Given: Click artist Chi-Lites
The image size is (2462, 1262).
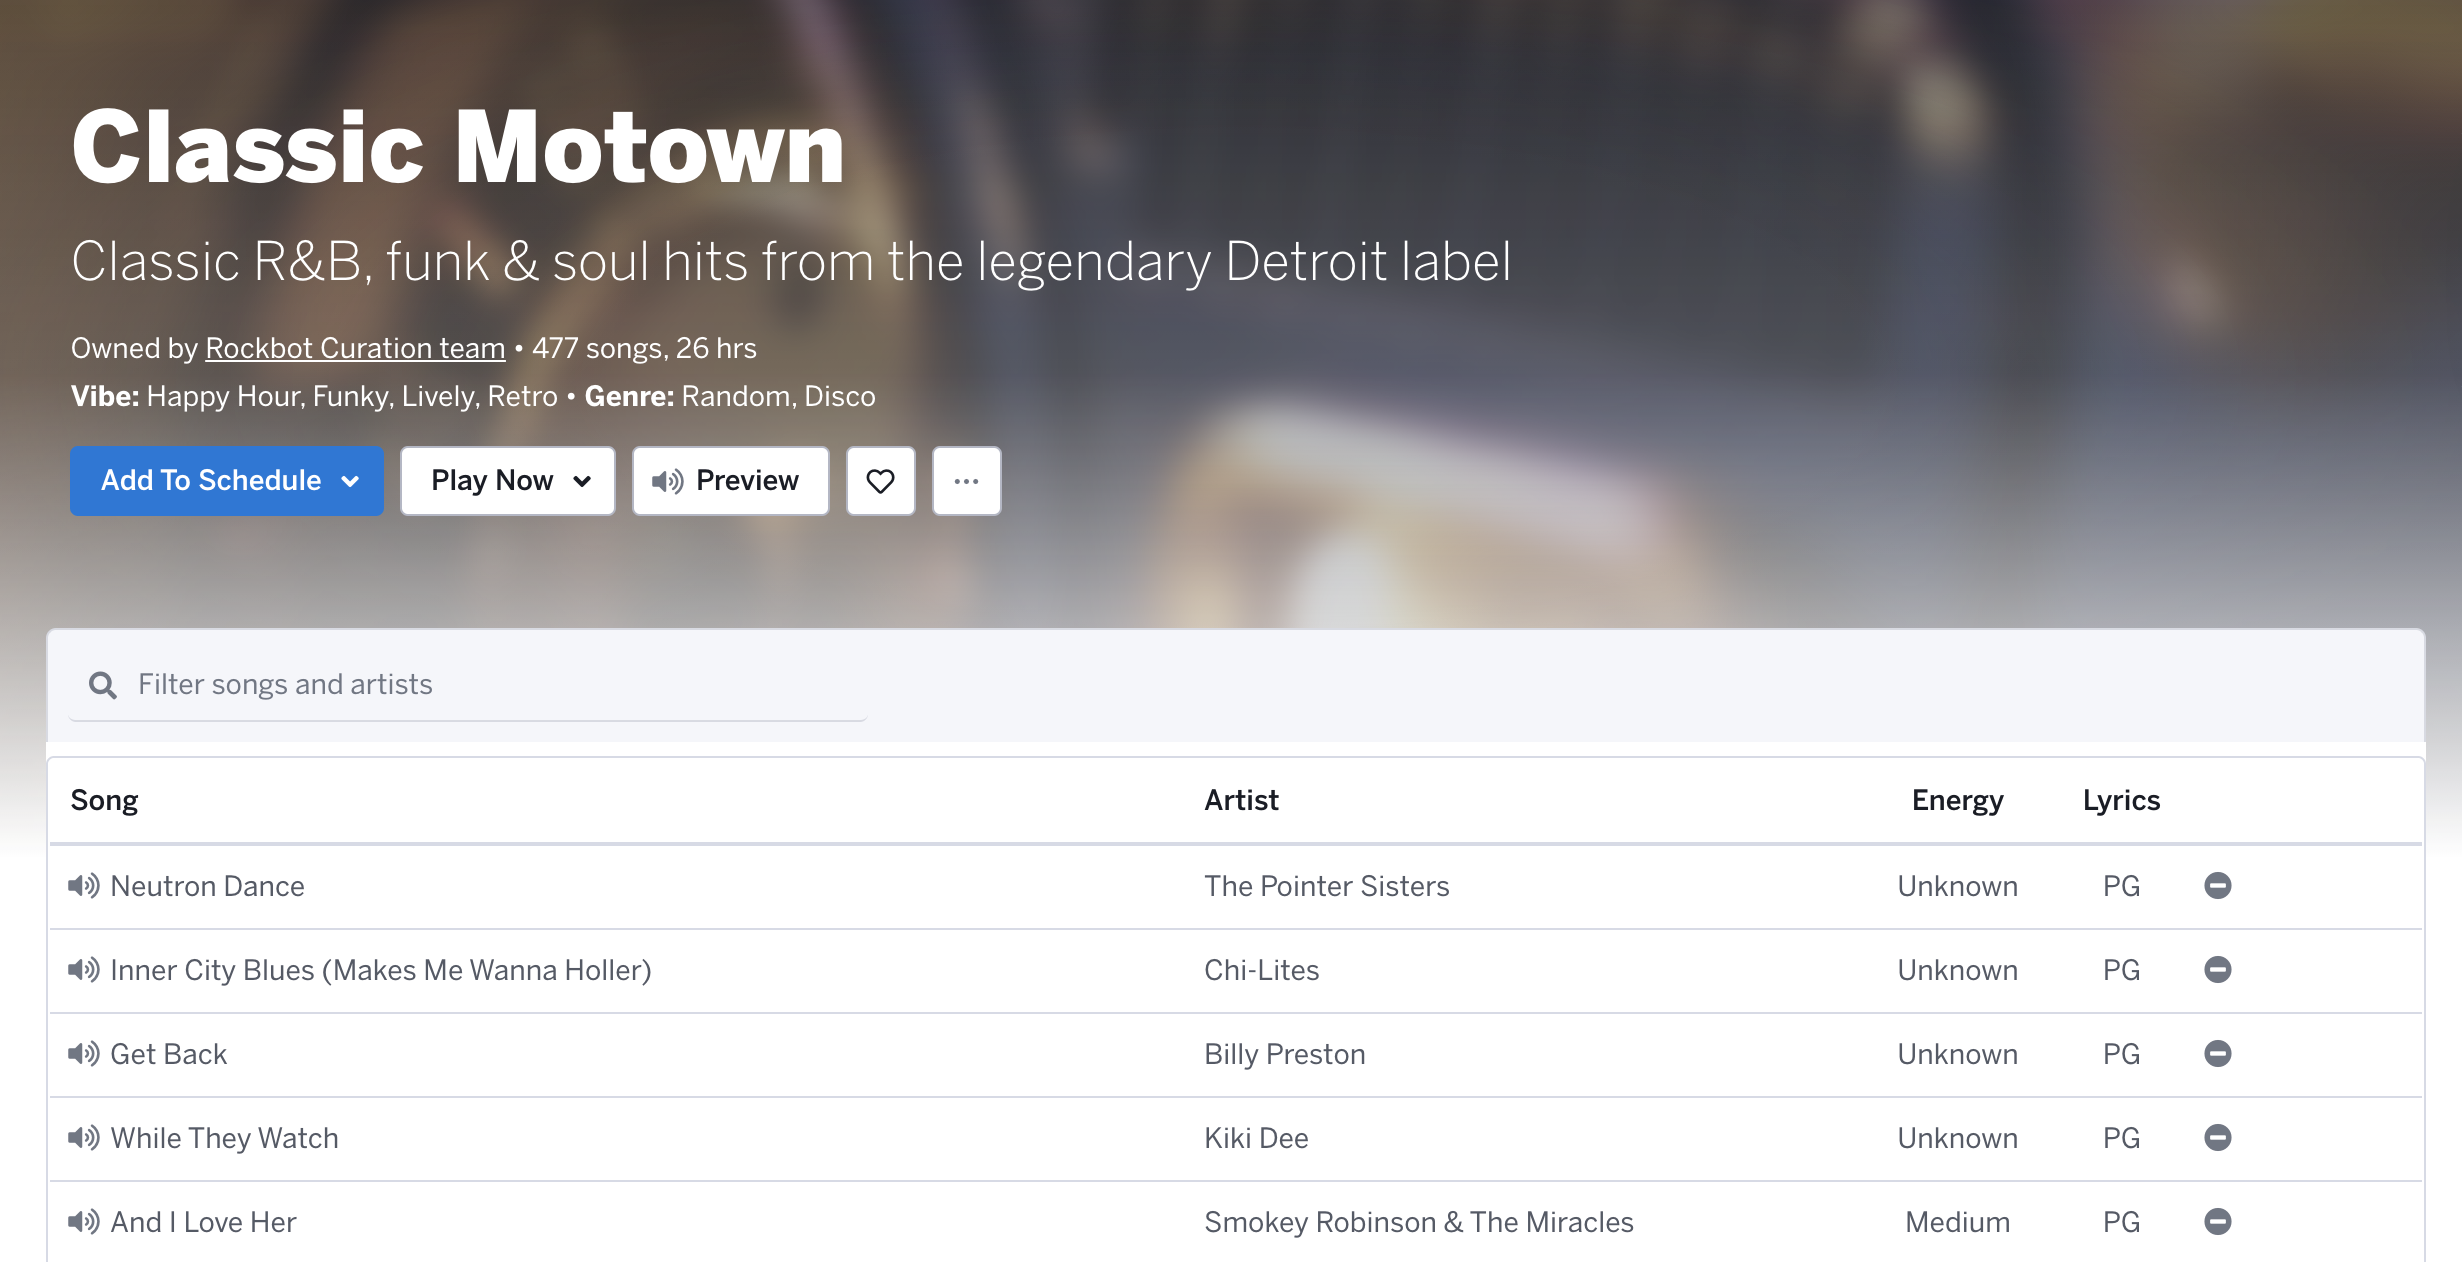Looking at the screenshot, I should pos(1262,970).
